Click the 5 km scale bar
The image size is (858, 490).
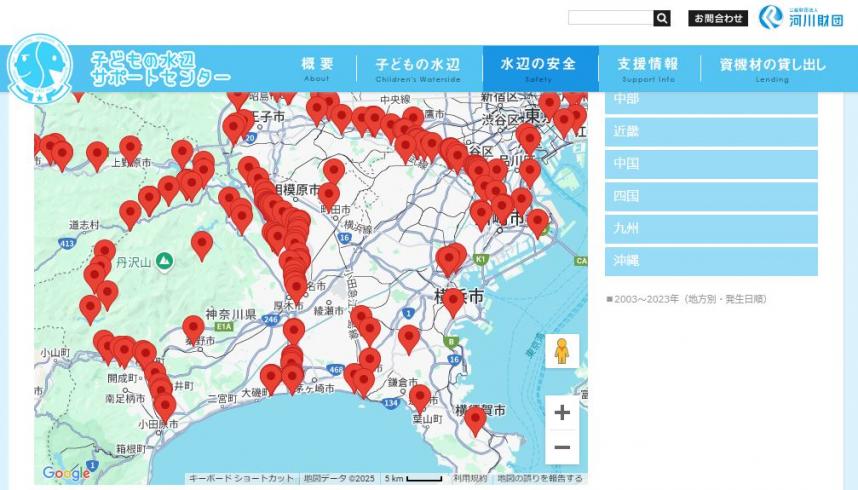click(x=414, y=479)
